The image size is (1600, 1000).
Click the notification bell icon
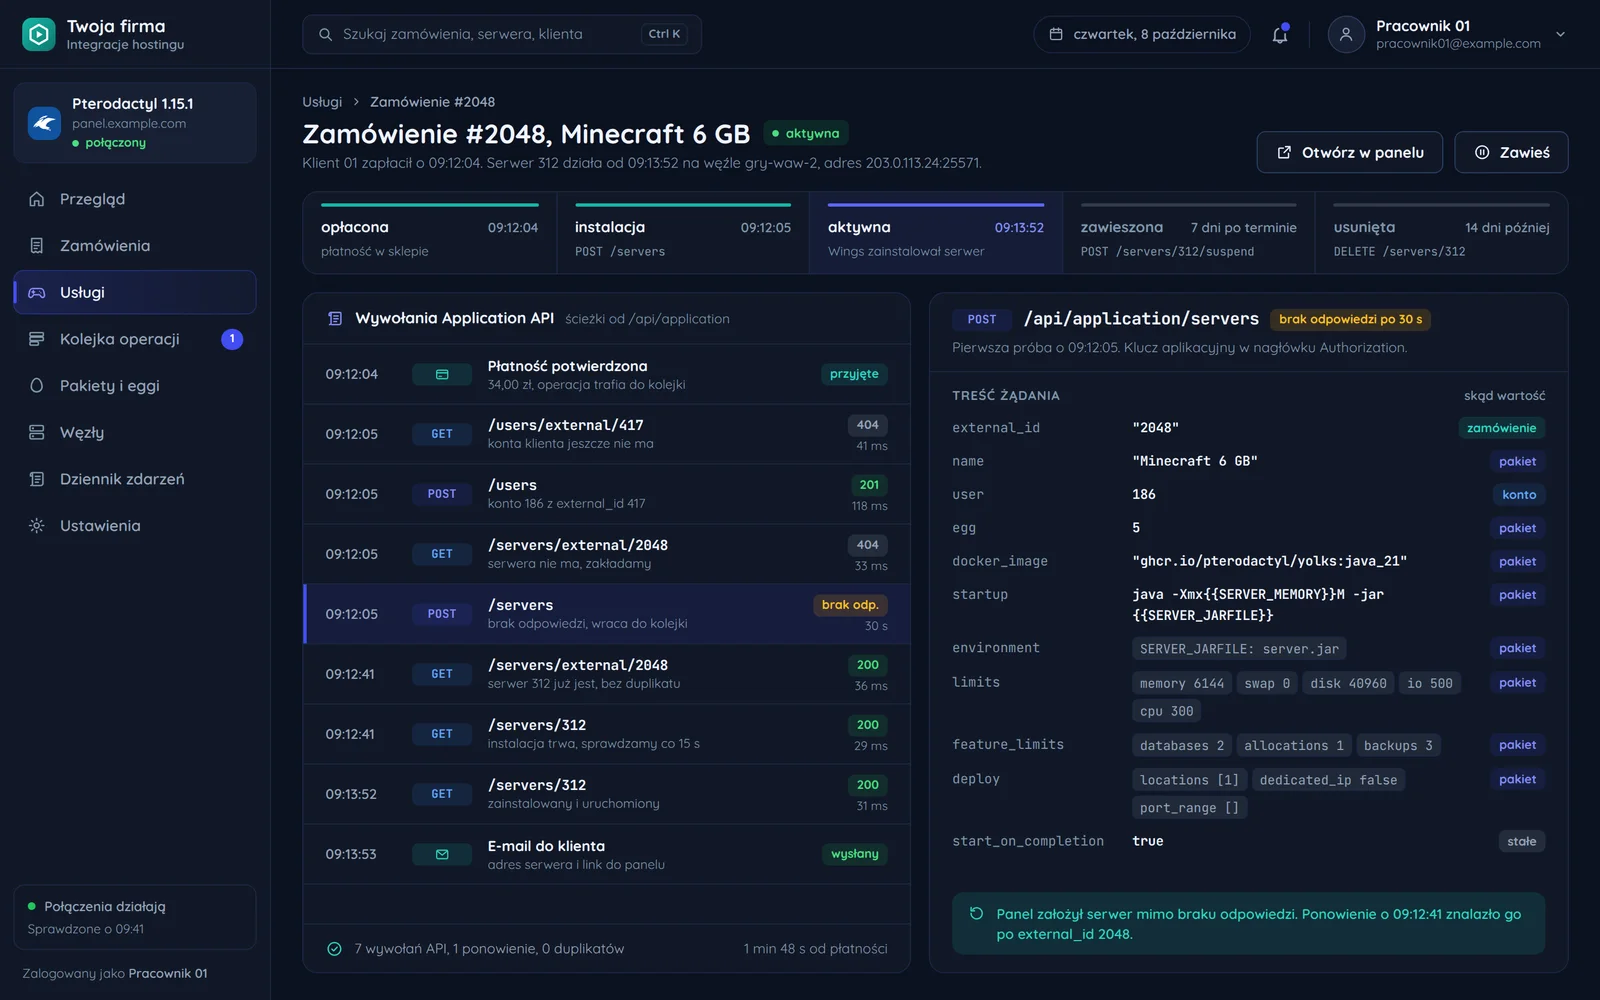(1279, 35)
